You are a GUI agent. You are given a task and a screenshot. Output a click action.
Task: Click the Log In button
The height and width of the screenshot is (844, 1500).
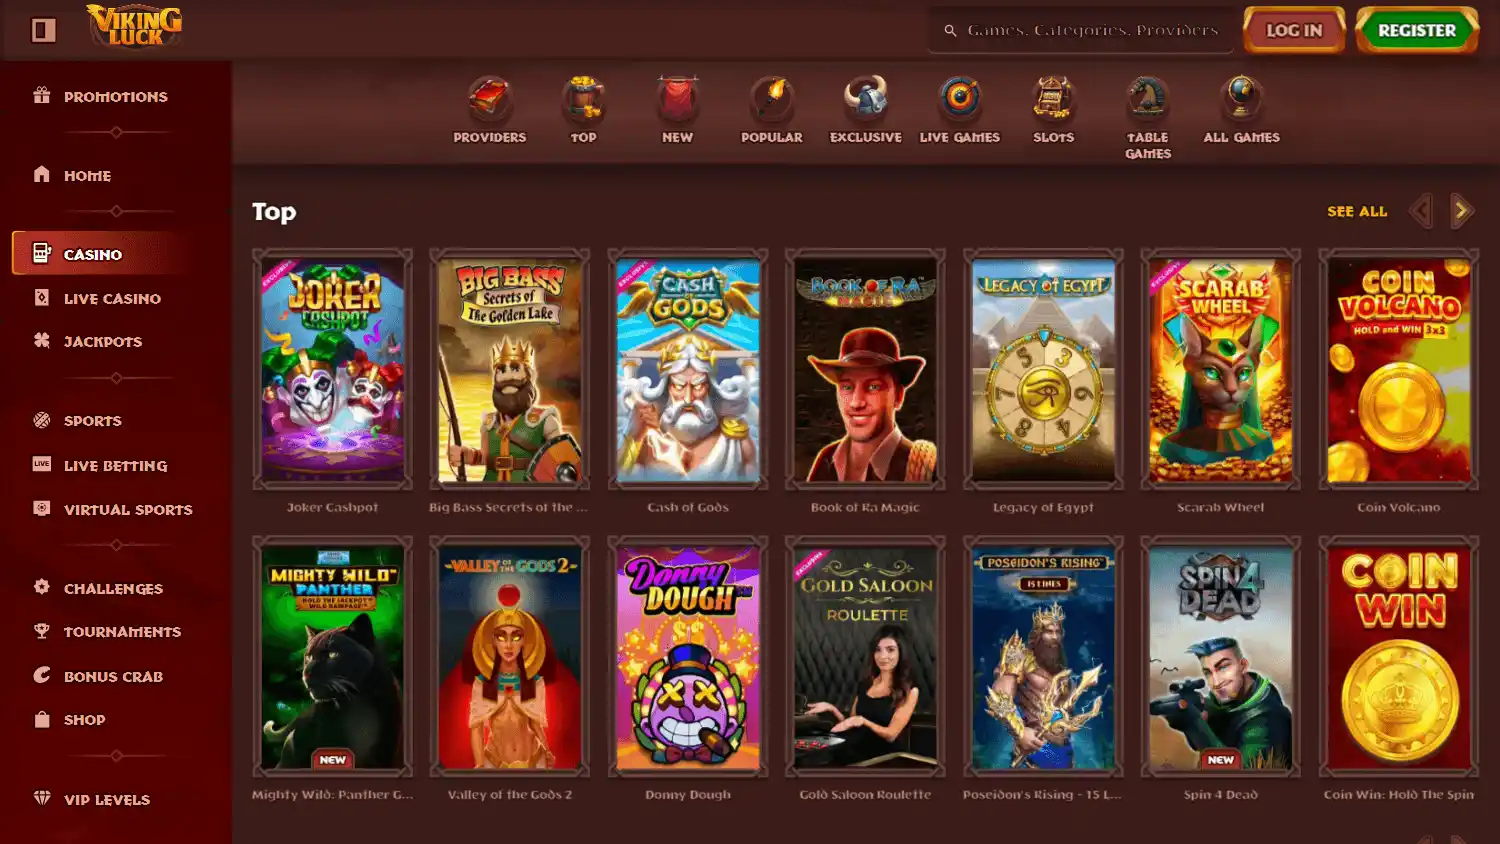(x=1294, y=30)
